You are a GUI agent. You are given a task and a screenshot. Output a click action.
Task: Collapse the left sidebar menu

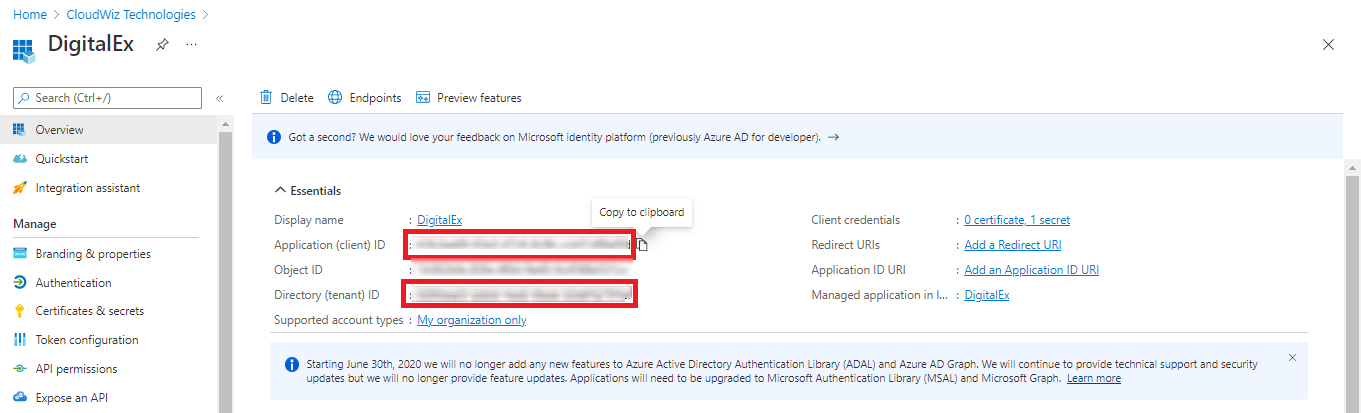[219, 98]
